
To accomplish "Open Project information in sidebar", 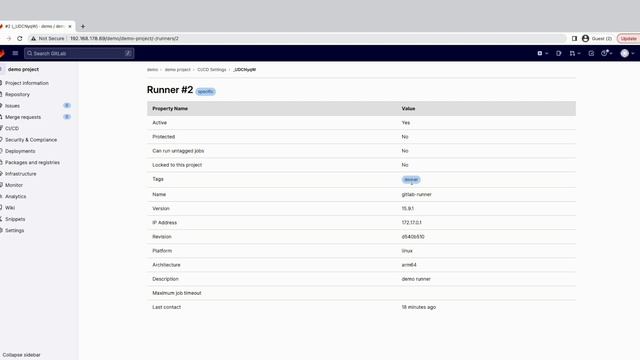I will [27, 83].
